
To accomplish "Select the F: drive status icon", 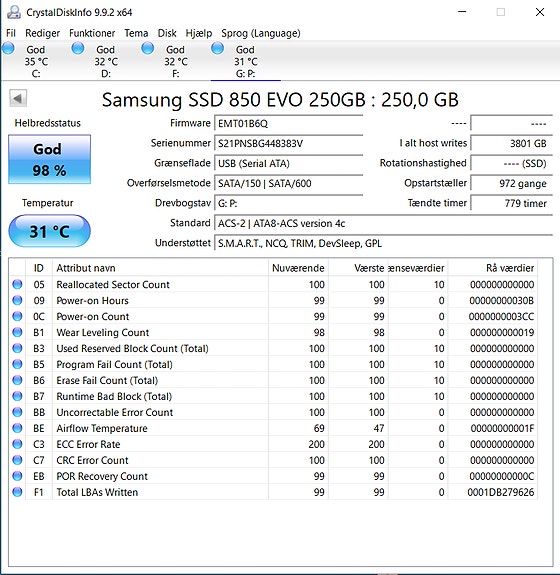I will pyautogui.click(x=148, y=48).
